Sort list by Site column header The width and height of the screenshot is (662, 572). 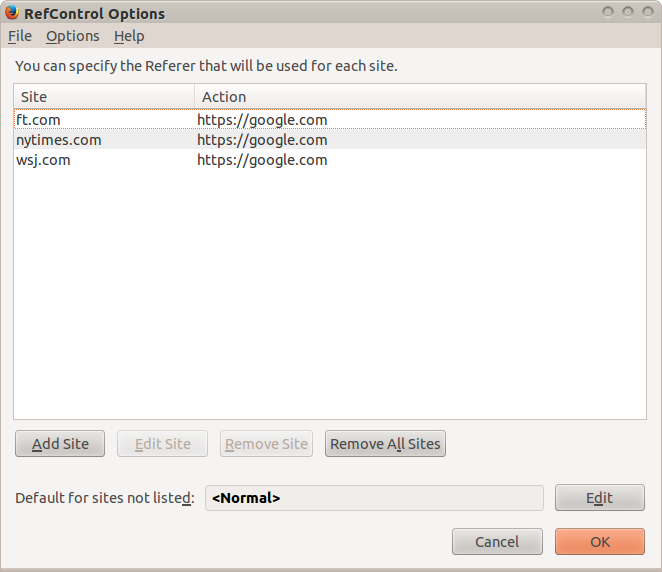click(104, 97)
